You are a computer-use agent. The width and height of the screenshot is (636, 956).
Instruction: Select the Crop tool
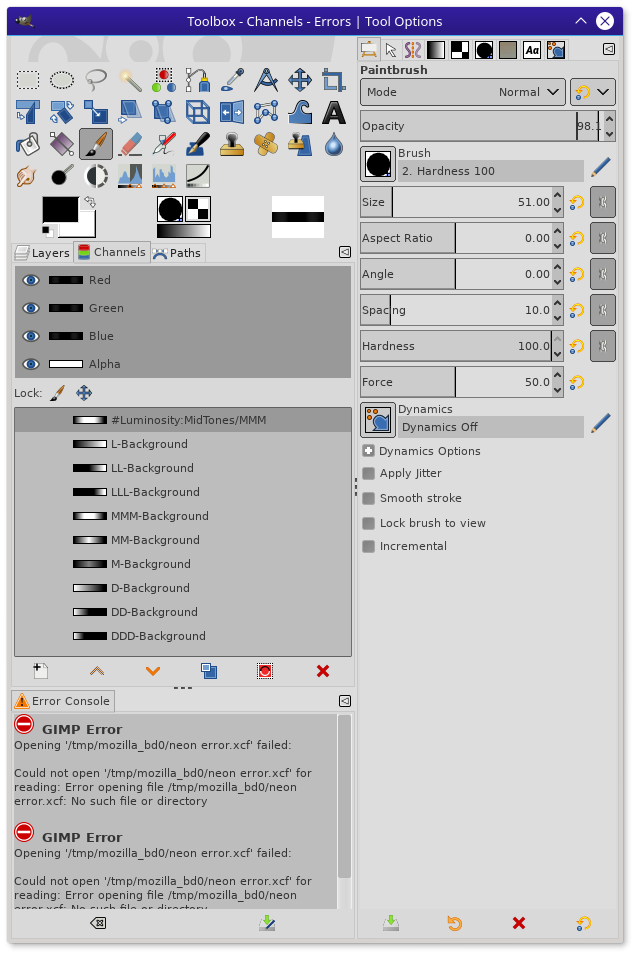[334, 80]
